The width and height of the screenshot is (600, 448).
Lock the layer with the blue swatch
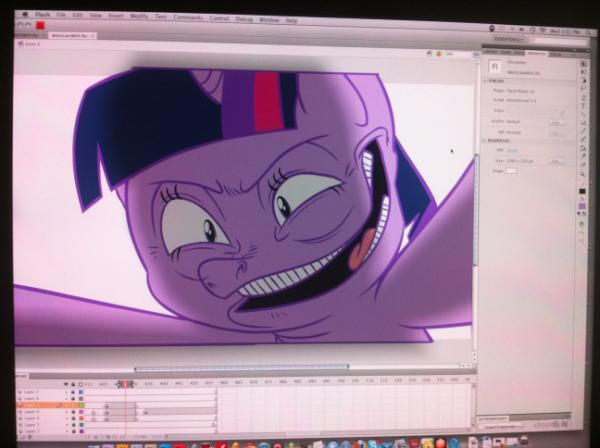point(73,392)
